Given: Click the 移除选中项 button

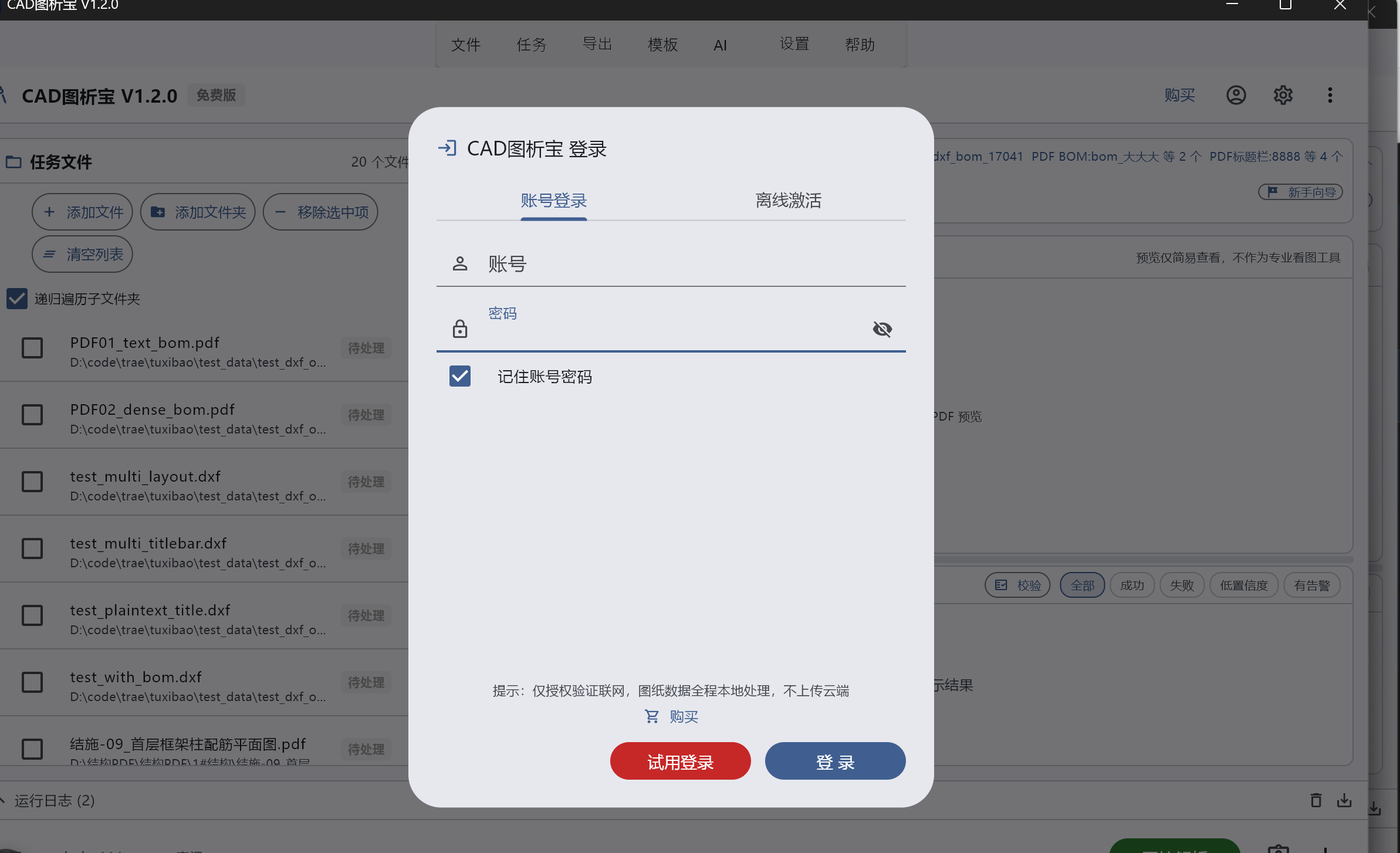Looking at the screenshot, I should (320, 212).
